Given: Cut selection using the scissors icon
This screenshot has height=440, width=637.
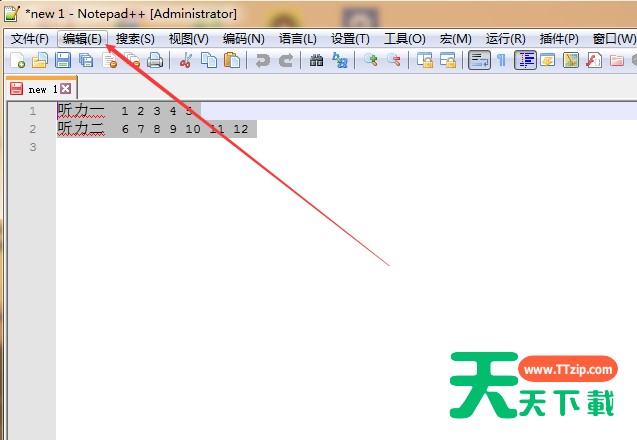Looking at the screenshot, I should (x=186, y=61).
